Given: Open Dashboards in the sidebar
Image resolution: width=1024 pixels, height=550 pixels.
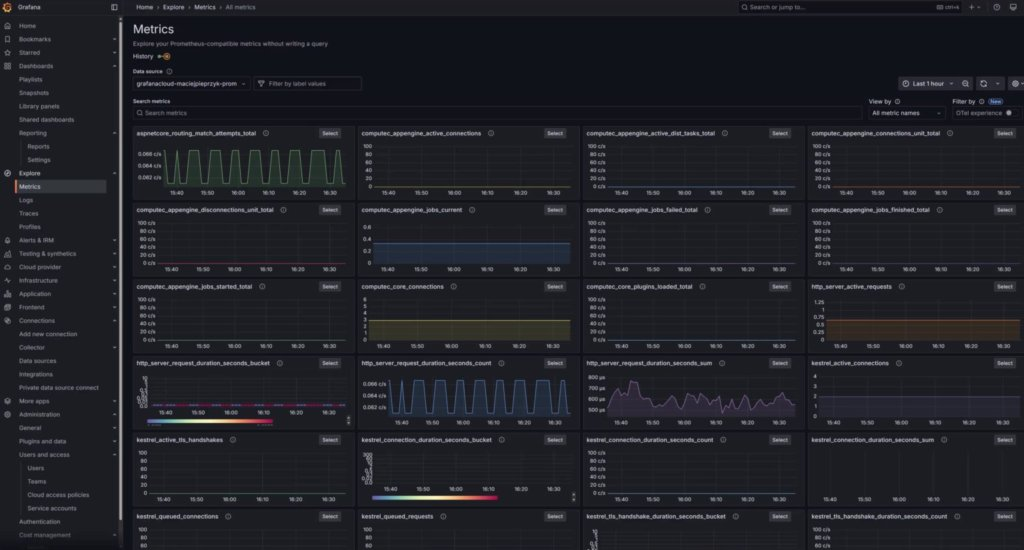Looking at the screenshot, I should (36, 66).
